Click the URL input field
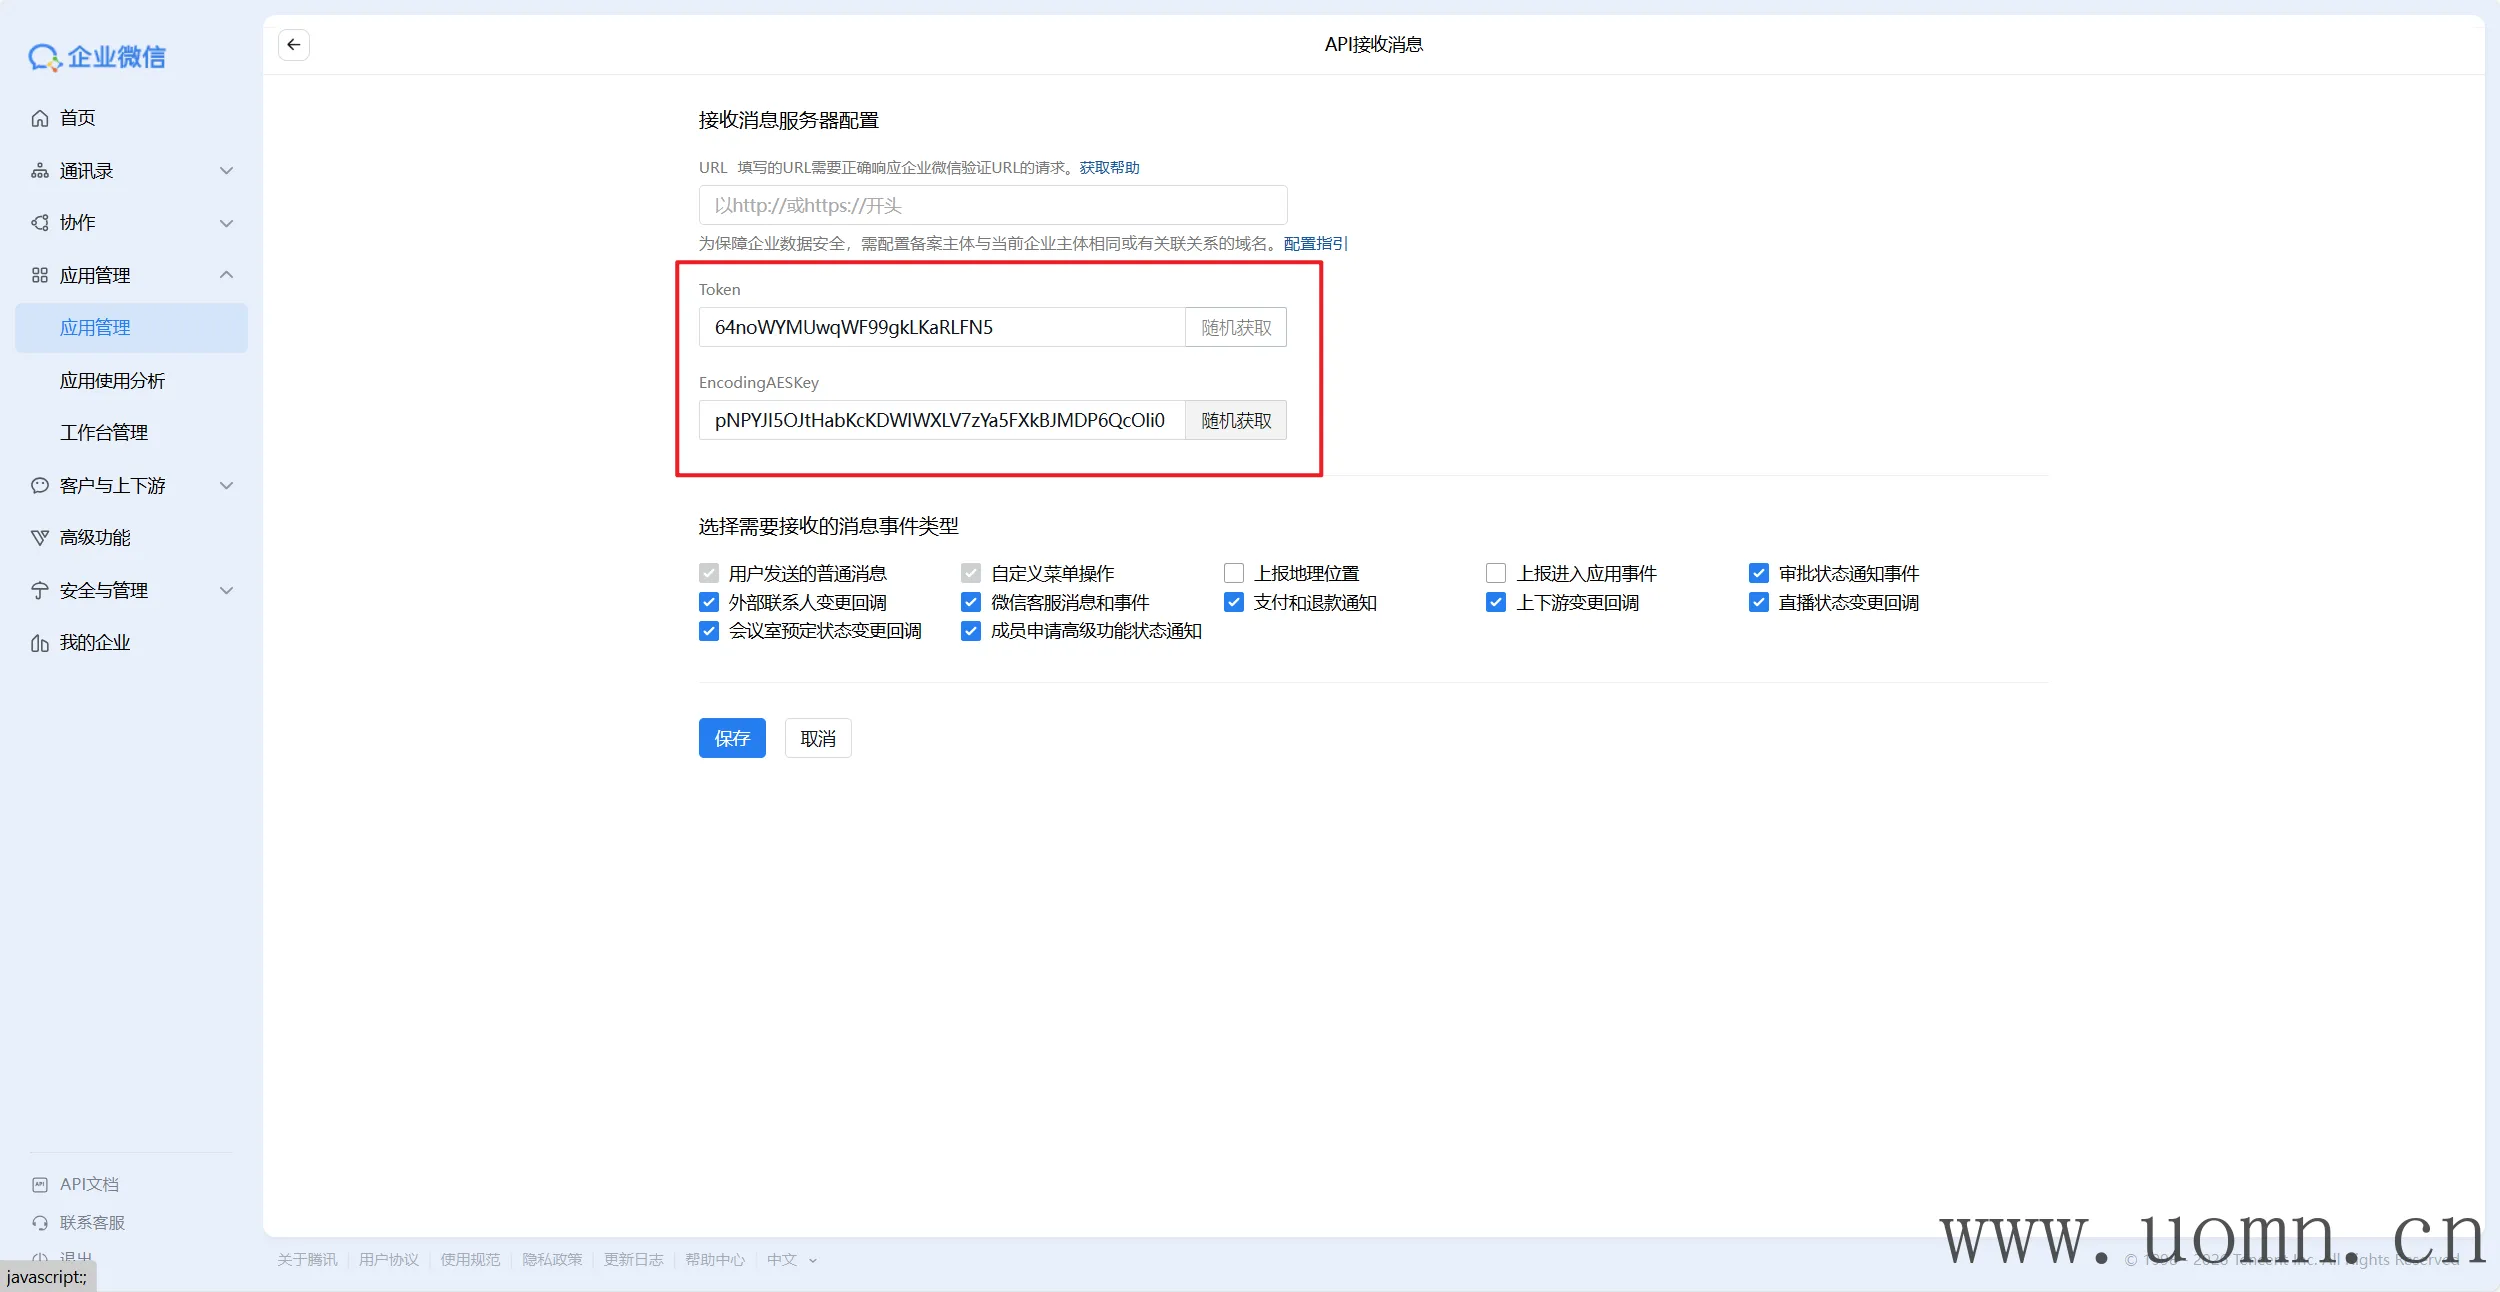Viewport: 2500px width, 1292px height. tap(992, 206)
